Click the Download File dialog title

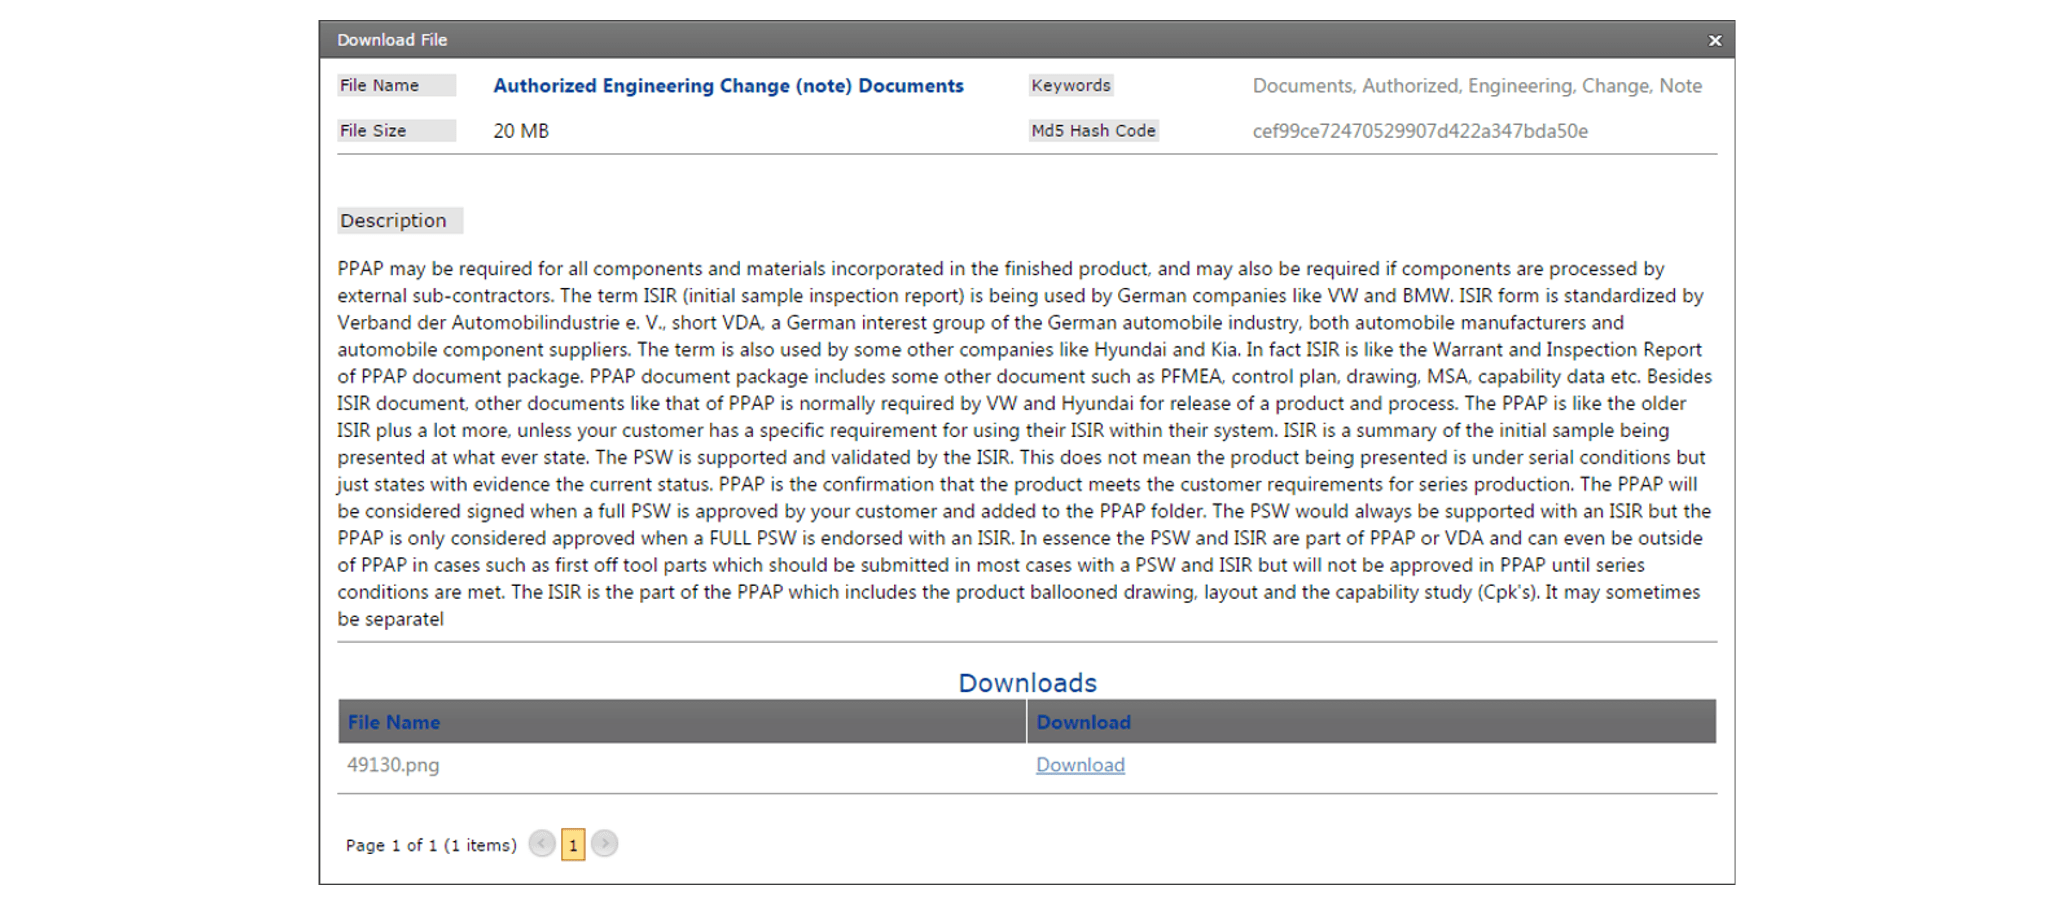[392, 40]
